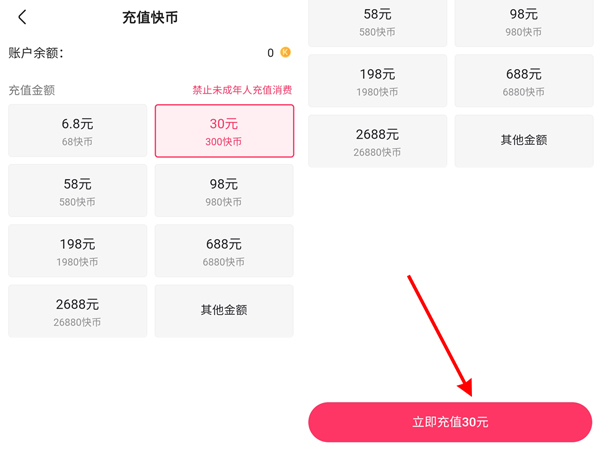Image resolution: width=600 pixels, height=450 pixels.
Task: Choose 98元 option in the right screen
Action: 524,22
